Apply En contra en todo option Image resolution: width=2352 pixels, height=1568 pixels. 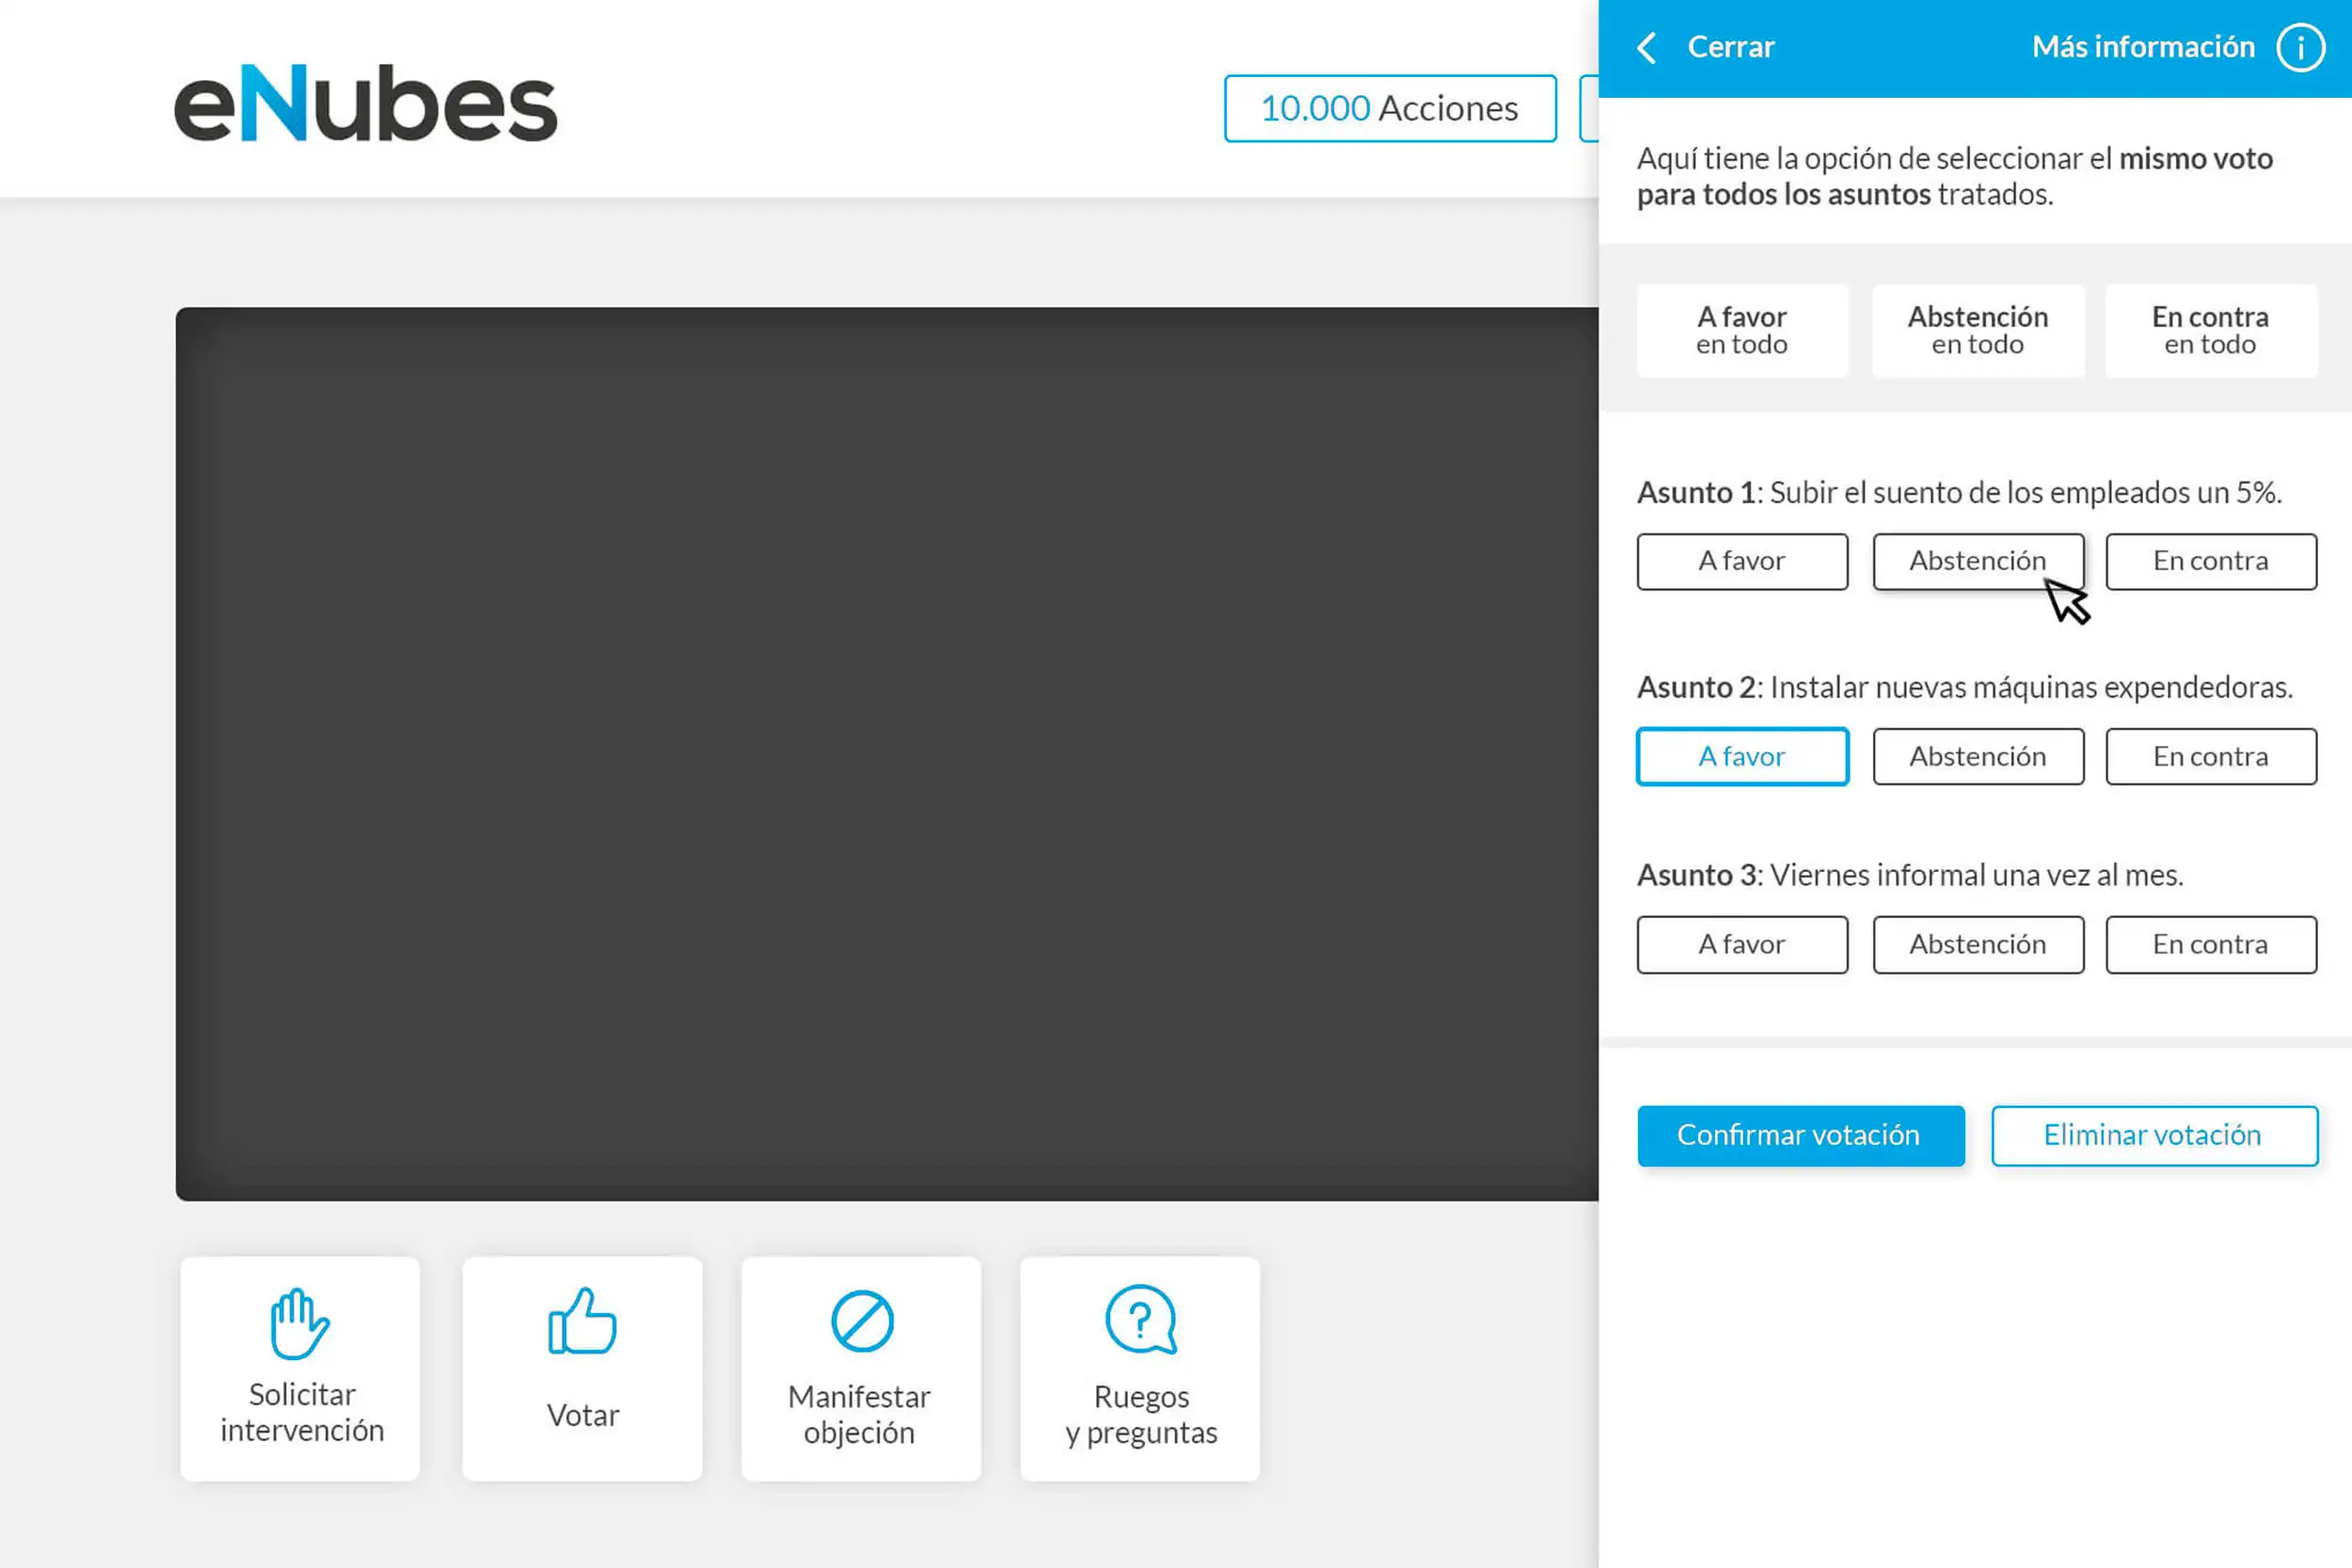[2210, 330]
